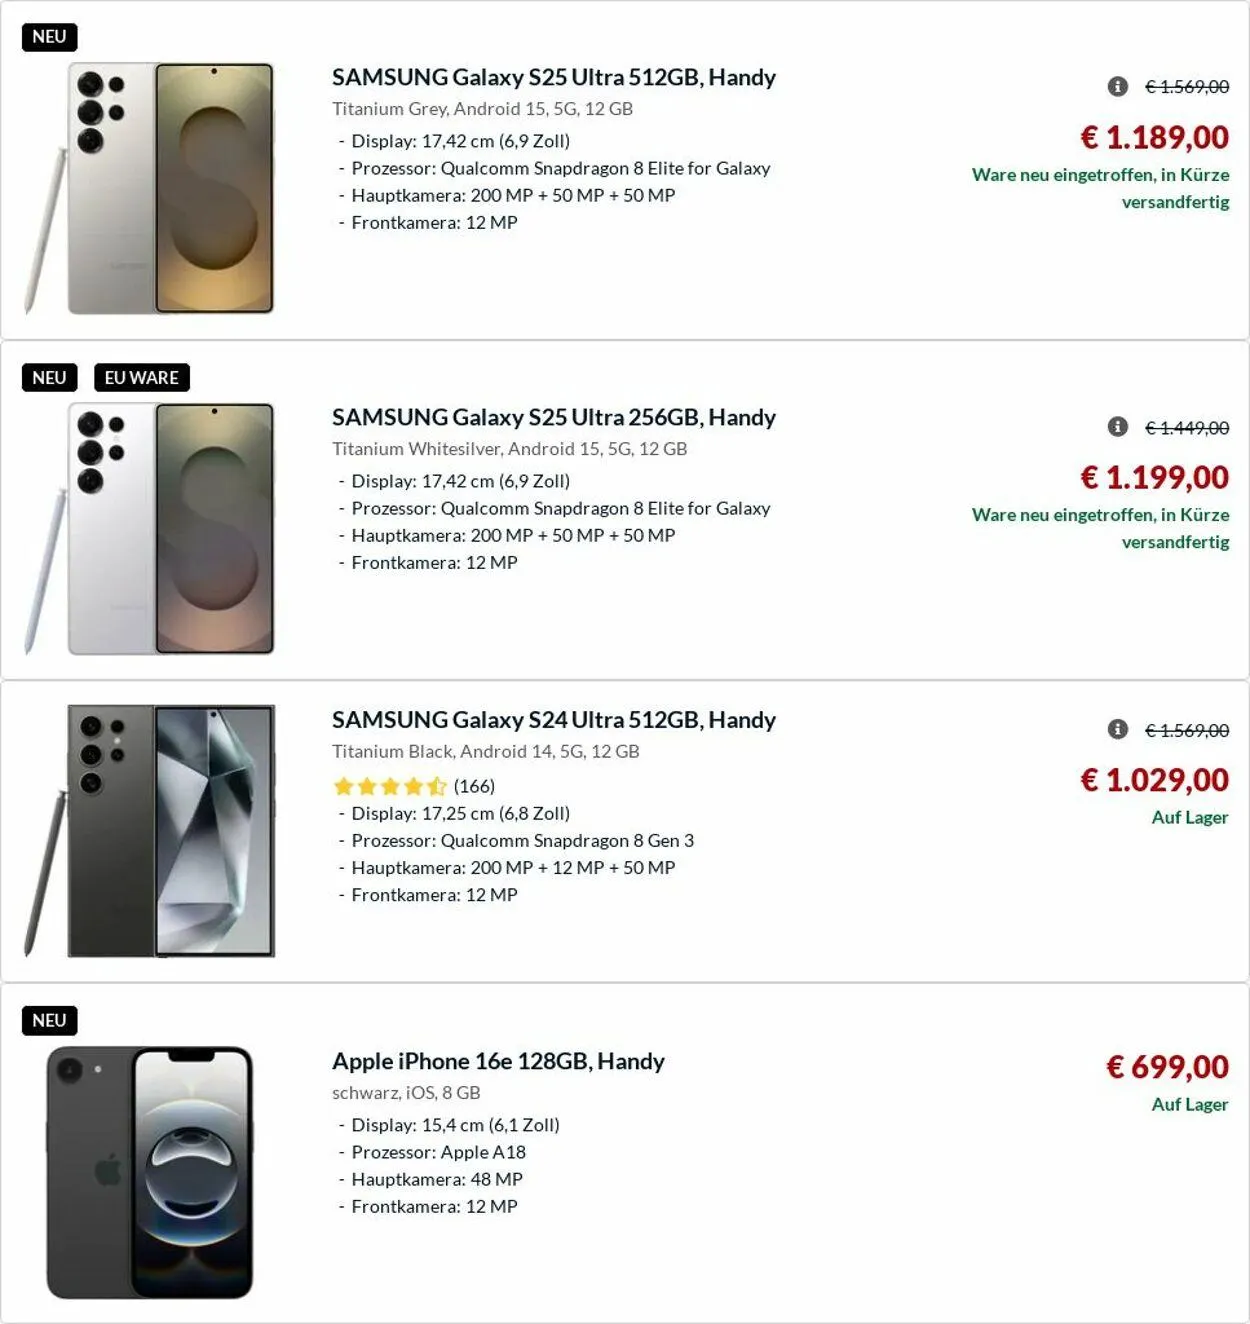
Task: Click the € 1.029,00 S24 Ultra price
Action: 1154,780
